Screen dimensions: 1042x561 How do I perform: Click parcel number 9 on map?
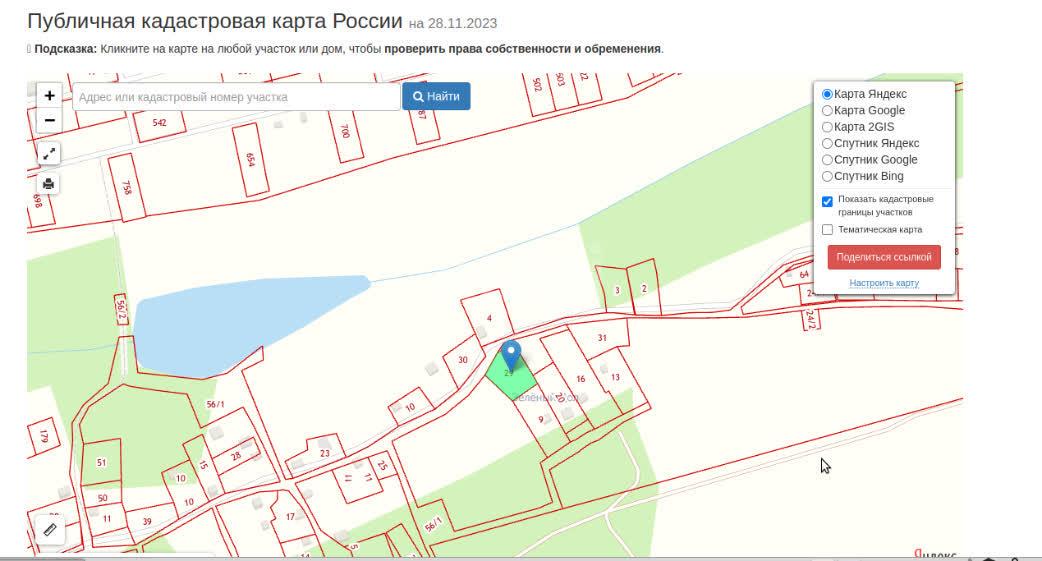542,419
